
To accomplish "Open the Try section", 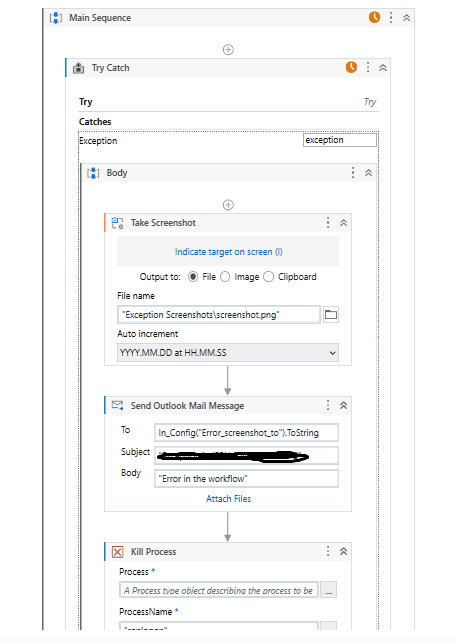I will coord(228,102).
